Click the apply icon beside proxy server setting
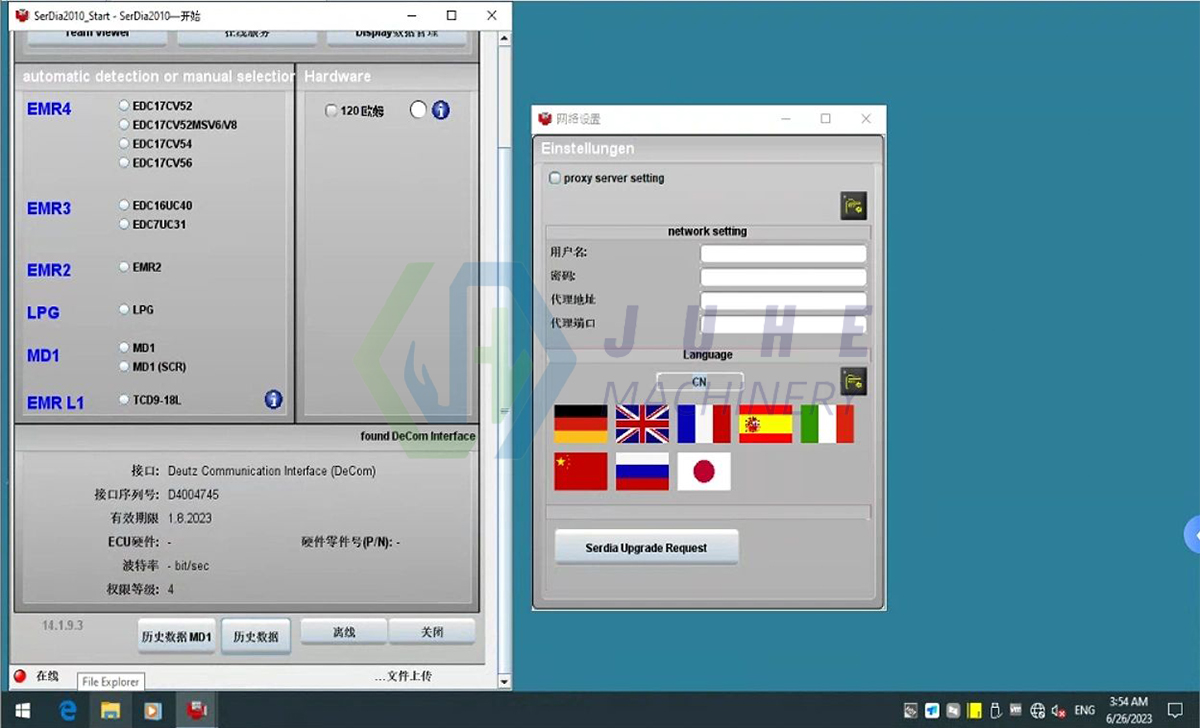This screenshot has width=1200, height=728. point(853,204)
